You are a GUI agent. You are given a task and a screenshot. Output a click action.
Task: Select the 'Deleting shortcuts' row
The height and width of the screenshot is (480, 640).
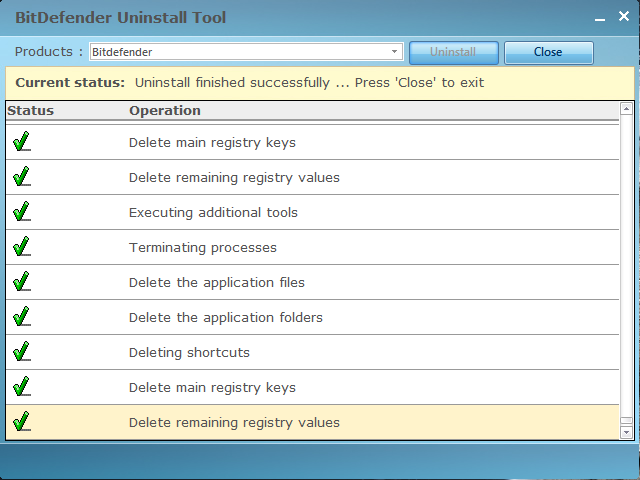312,353
